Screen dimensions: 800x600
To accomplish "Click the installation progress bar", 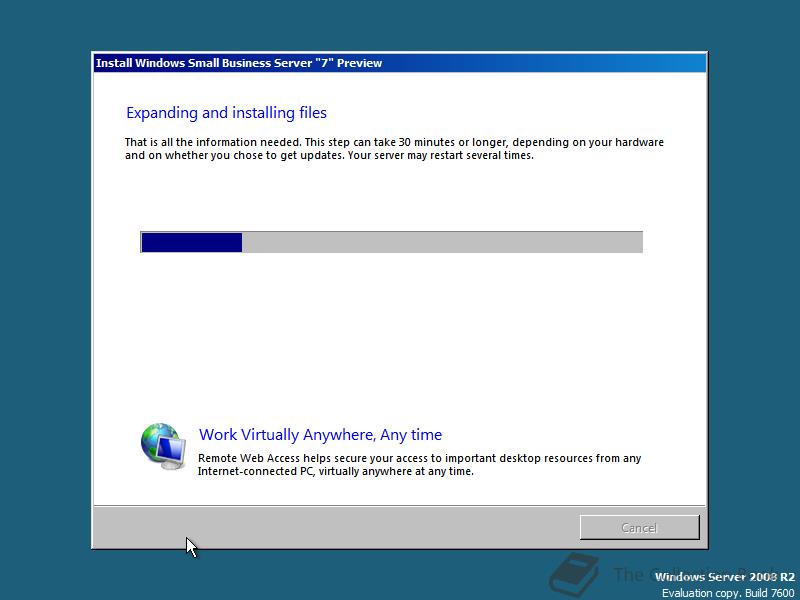I will pos(391,242).
